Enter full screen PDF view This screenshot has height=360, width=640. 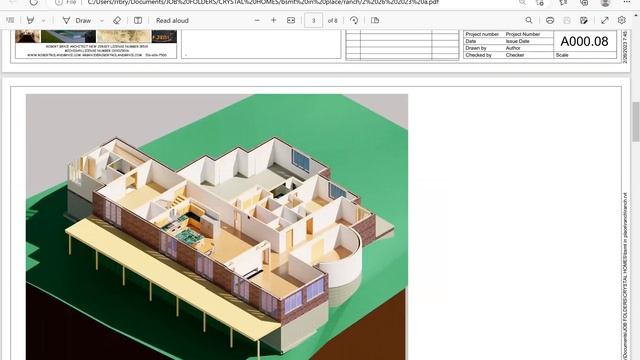pyautogui.click(x=604, y=20)
